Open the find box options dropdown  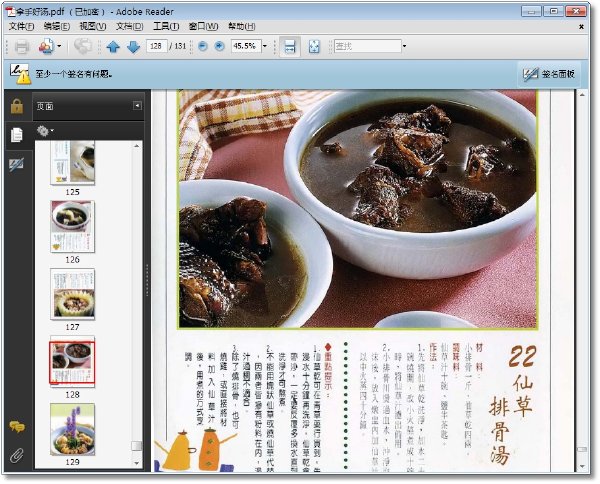tap(404, 46)
